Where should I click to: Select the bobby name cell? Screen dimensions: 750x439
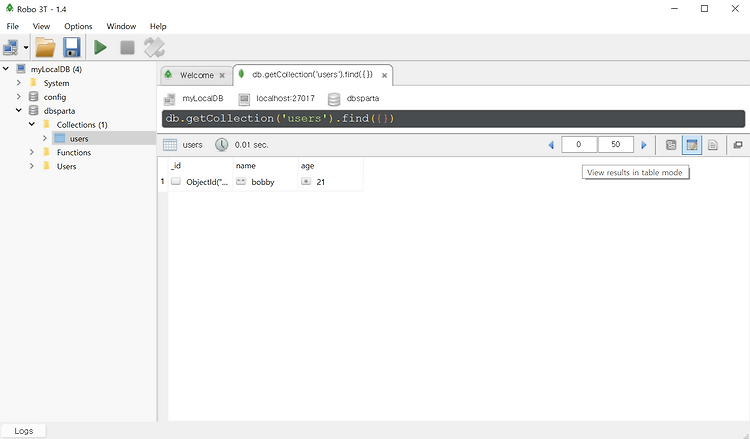(x=265, y=182)
